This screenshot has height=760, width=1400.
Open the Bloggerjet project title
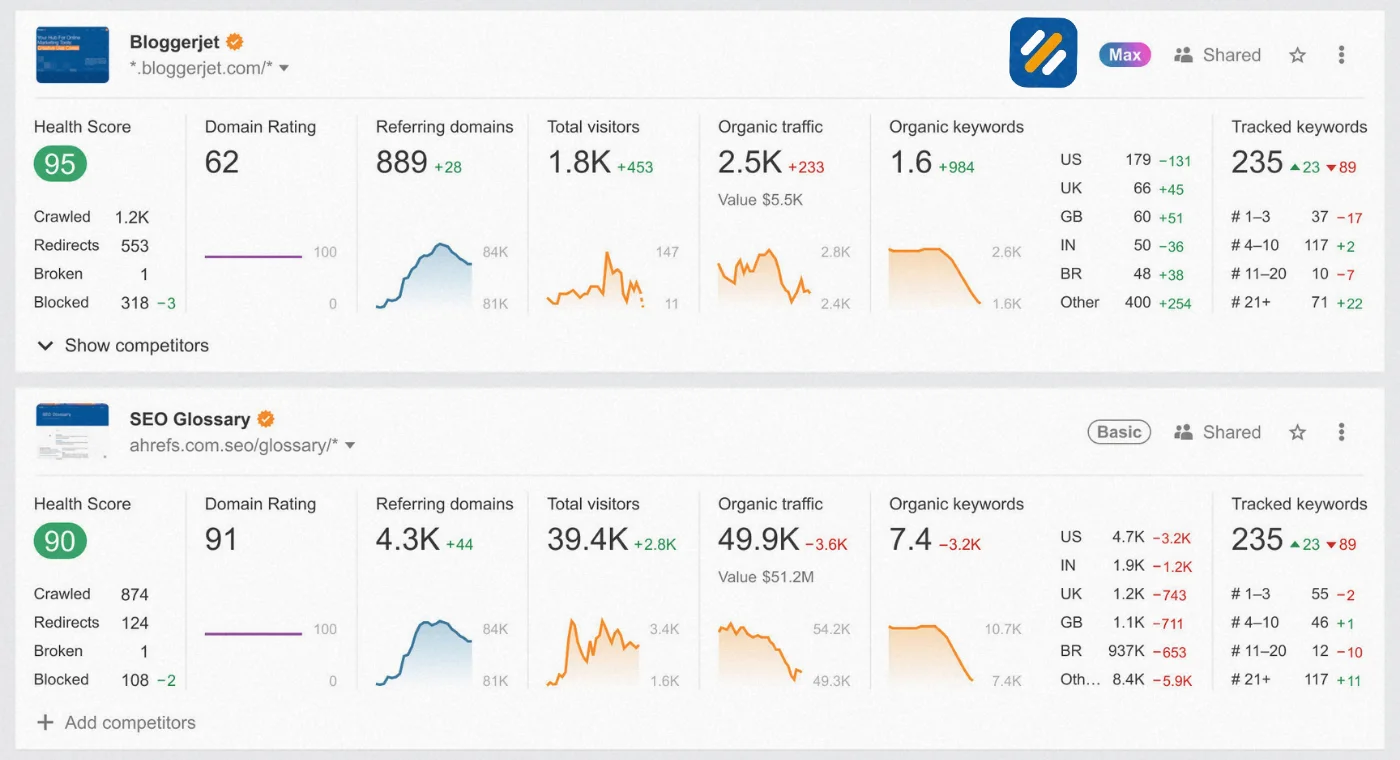coord(174,42)
